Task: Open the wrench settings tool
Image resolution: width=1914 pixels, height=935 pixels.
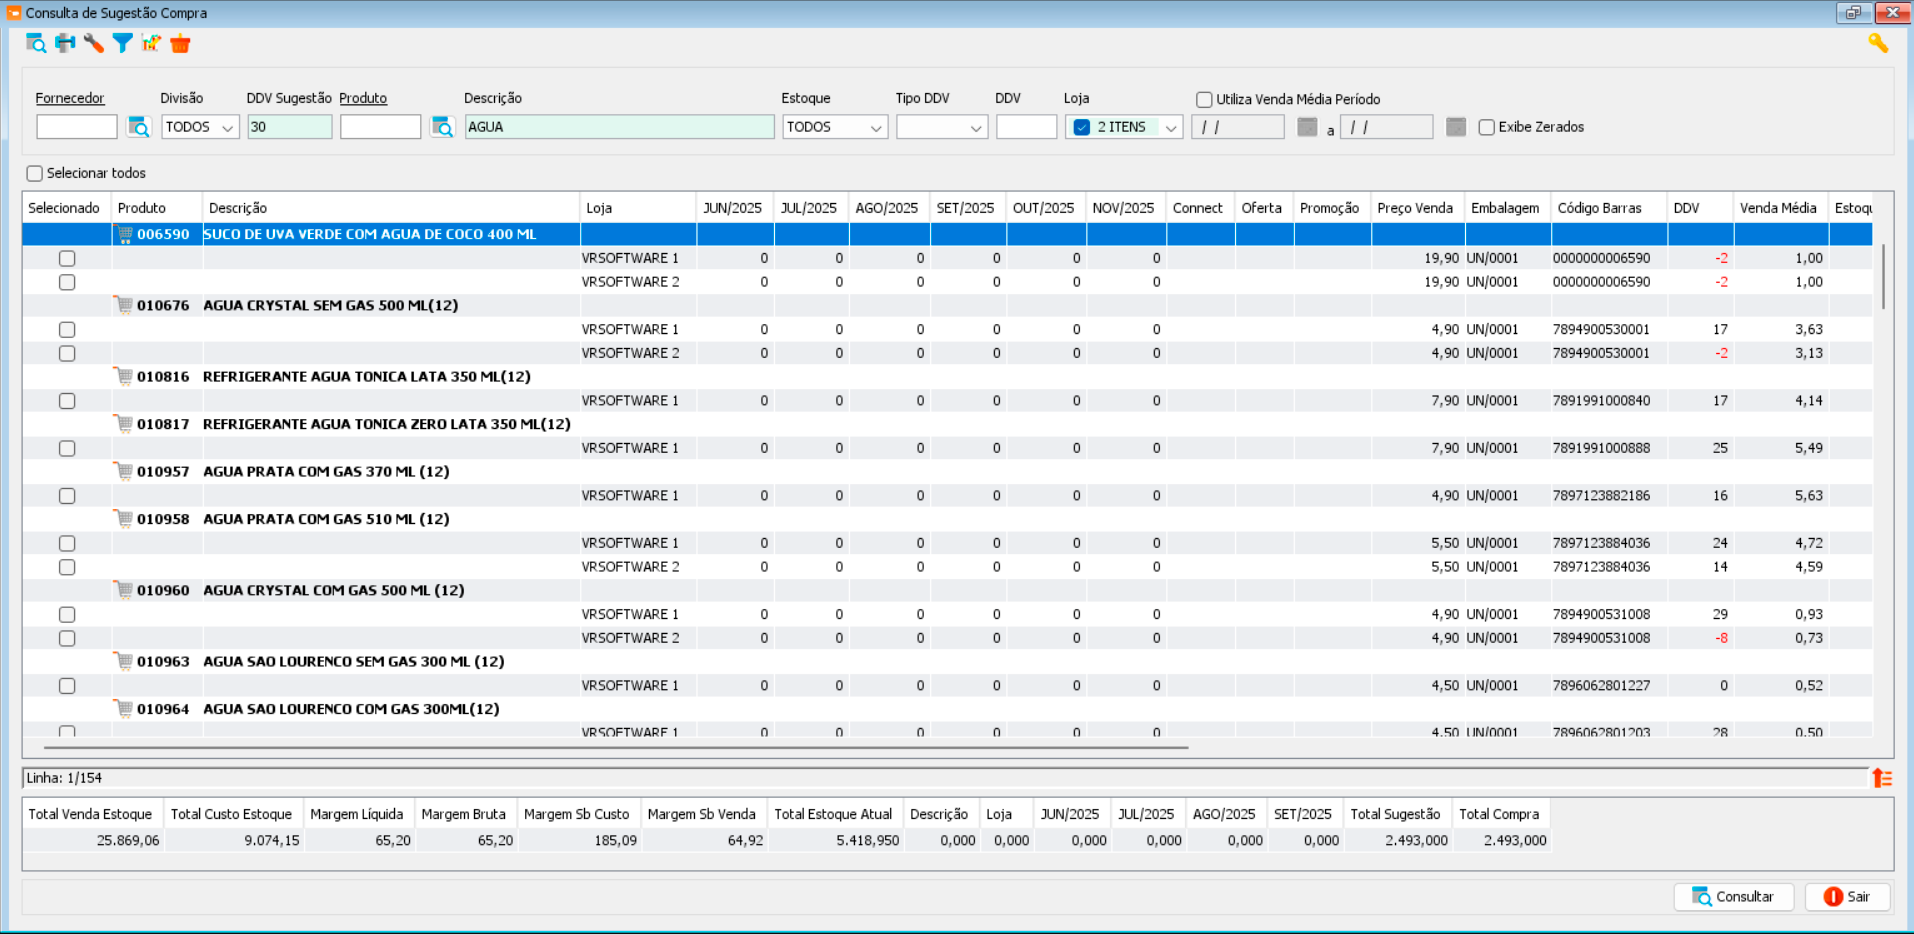Action: click(94, 43)
